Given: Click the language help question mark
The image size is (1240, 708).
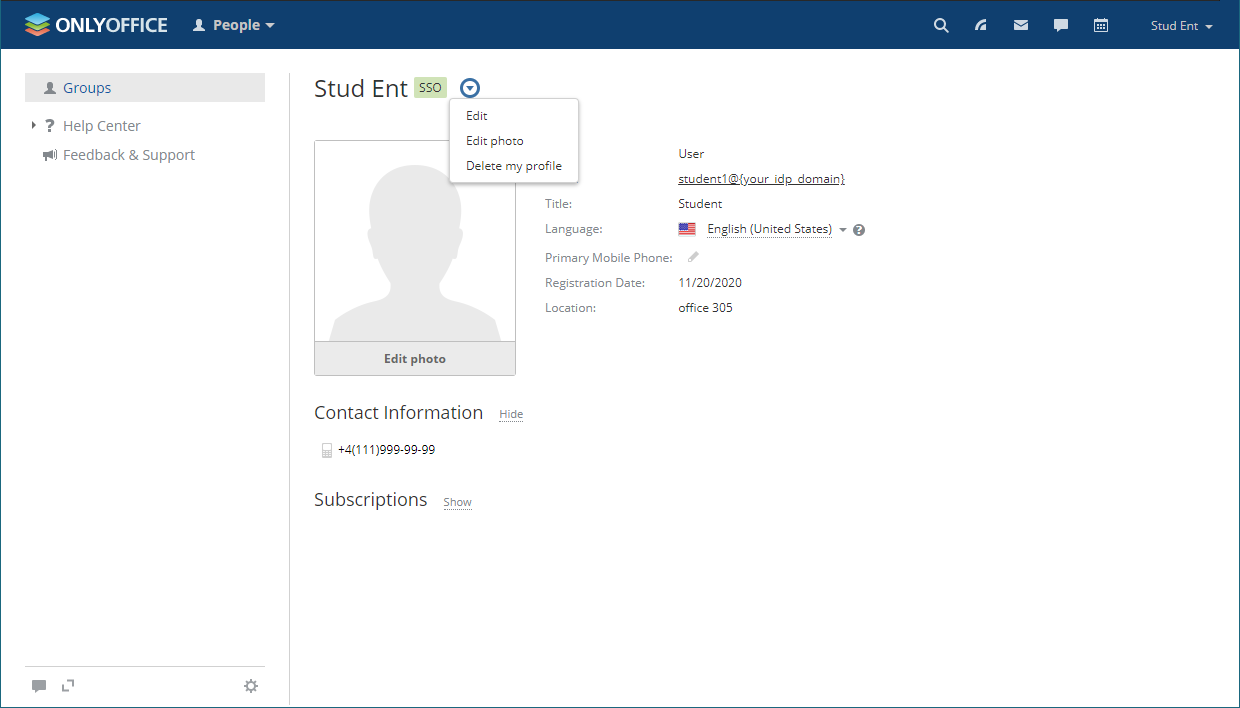Looking at the screenshot, I should (858, 229).
